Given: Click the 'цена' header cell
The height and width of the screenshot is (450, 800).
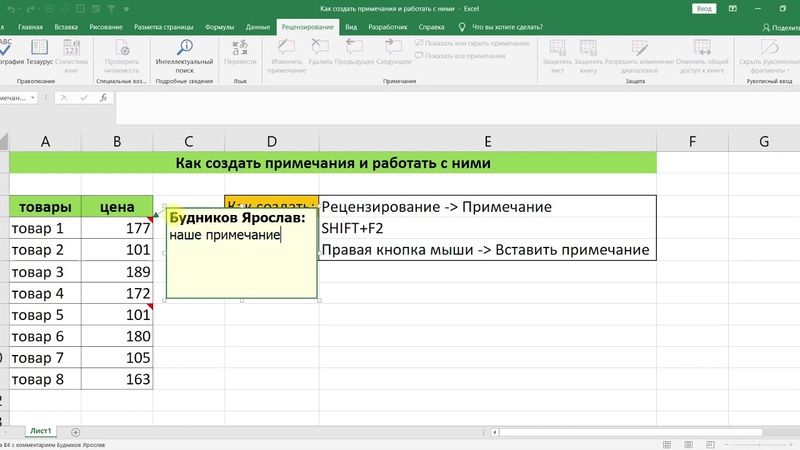Looking at the screenshot, I should click(x=117, y=207).
